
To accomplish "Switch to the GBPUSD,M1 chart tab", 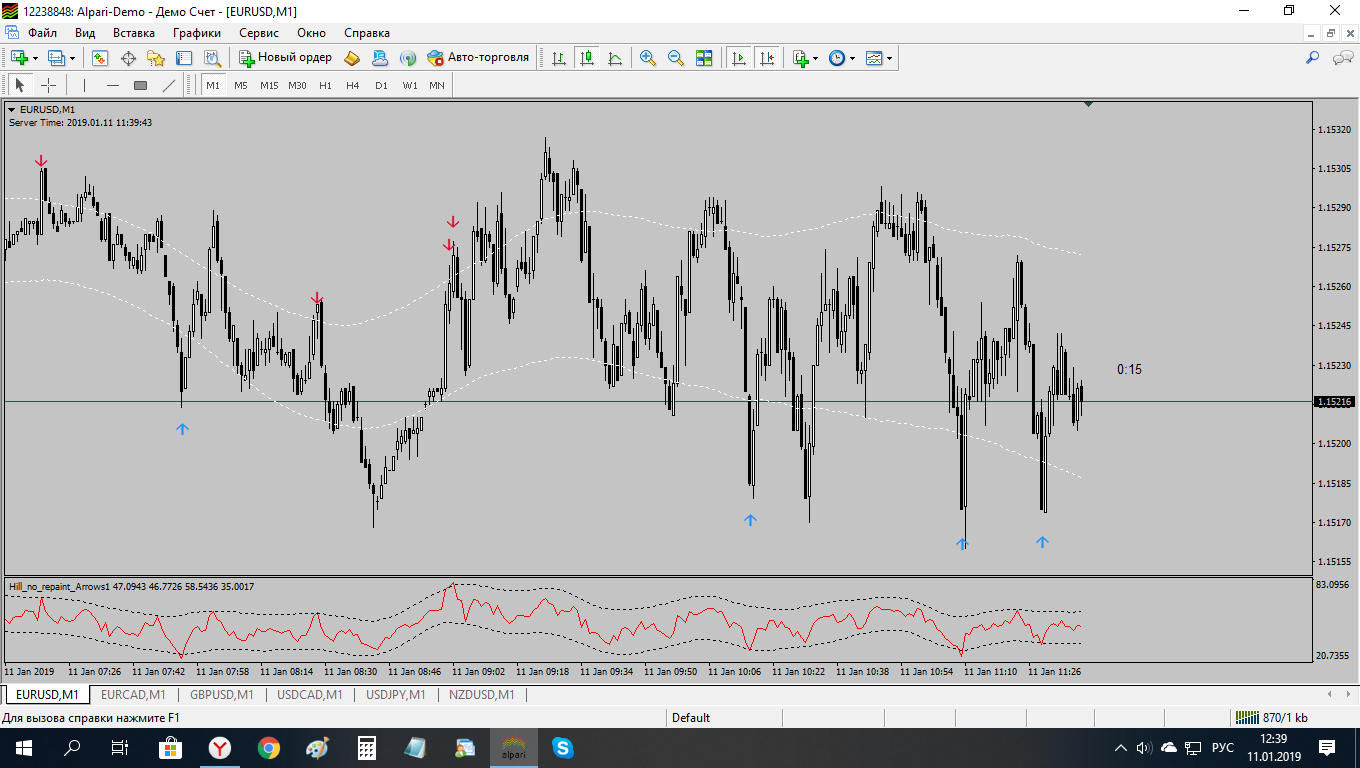I will pyautogui.click(x=222, y=694).
